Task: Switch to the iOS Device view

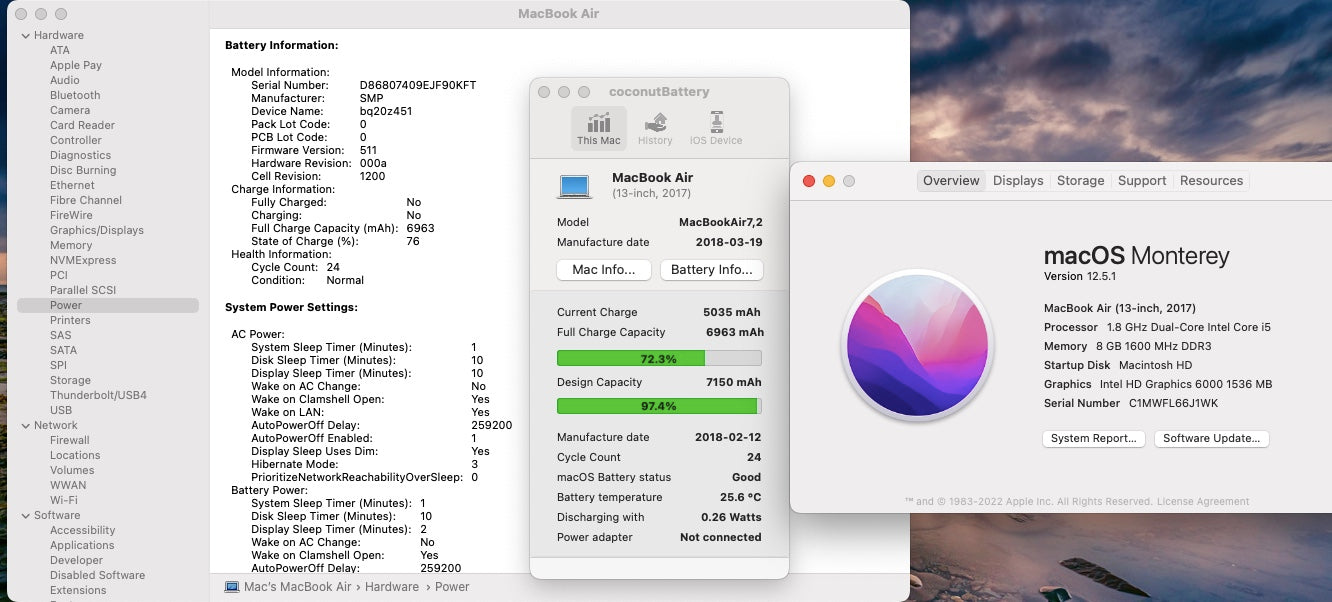Action: click(x=716, y=128)
